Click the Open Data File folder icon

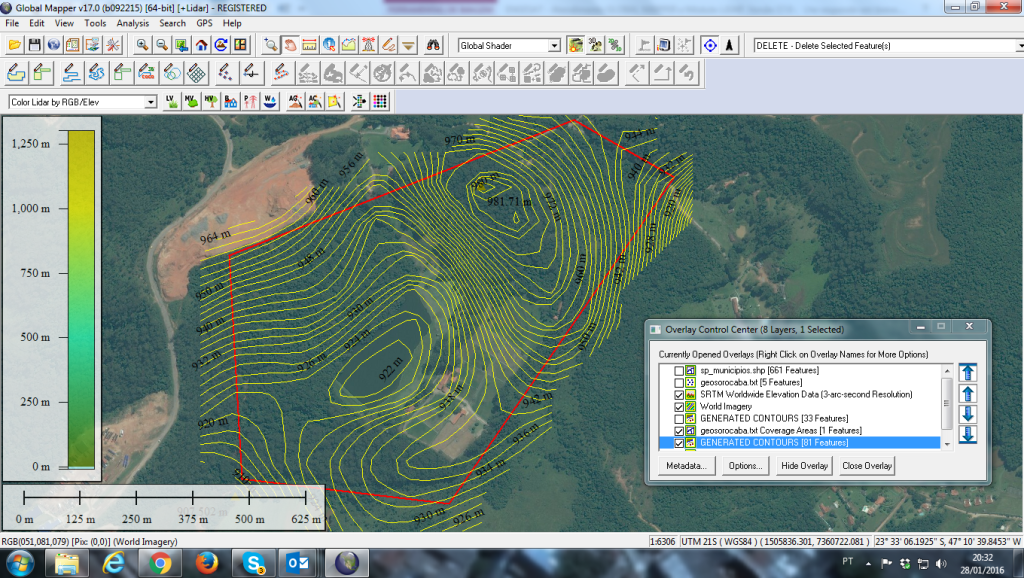[14, 45]
